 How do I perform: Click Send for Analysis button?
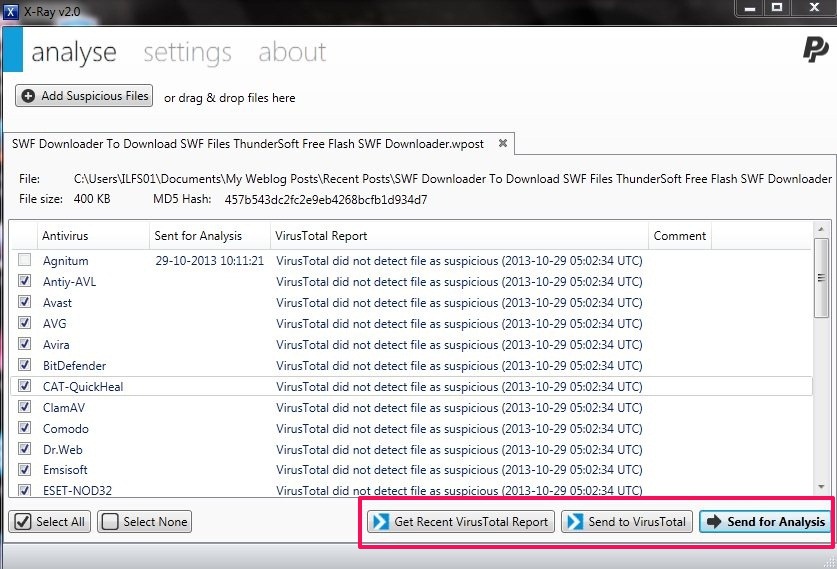tap(765, 521)
